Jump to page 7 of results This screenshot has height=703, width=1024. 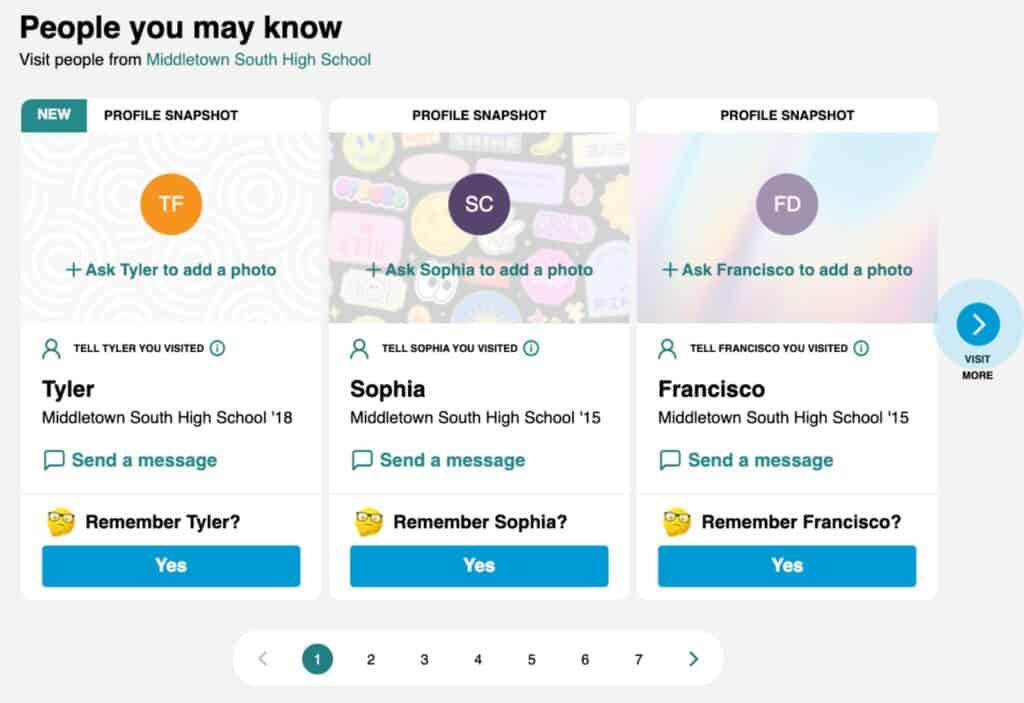[x=639, y=659]
